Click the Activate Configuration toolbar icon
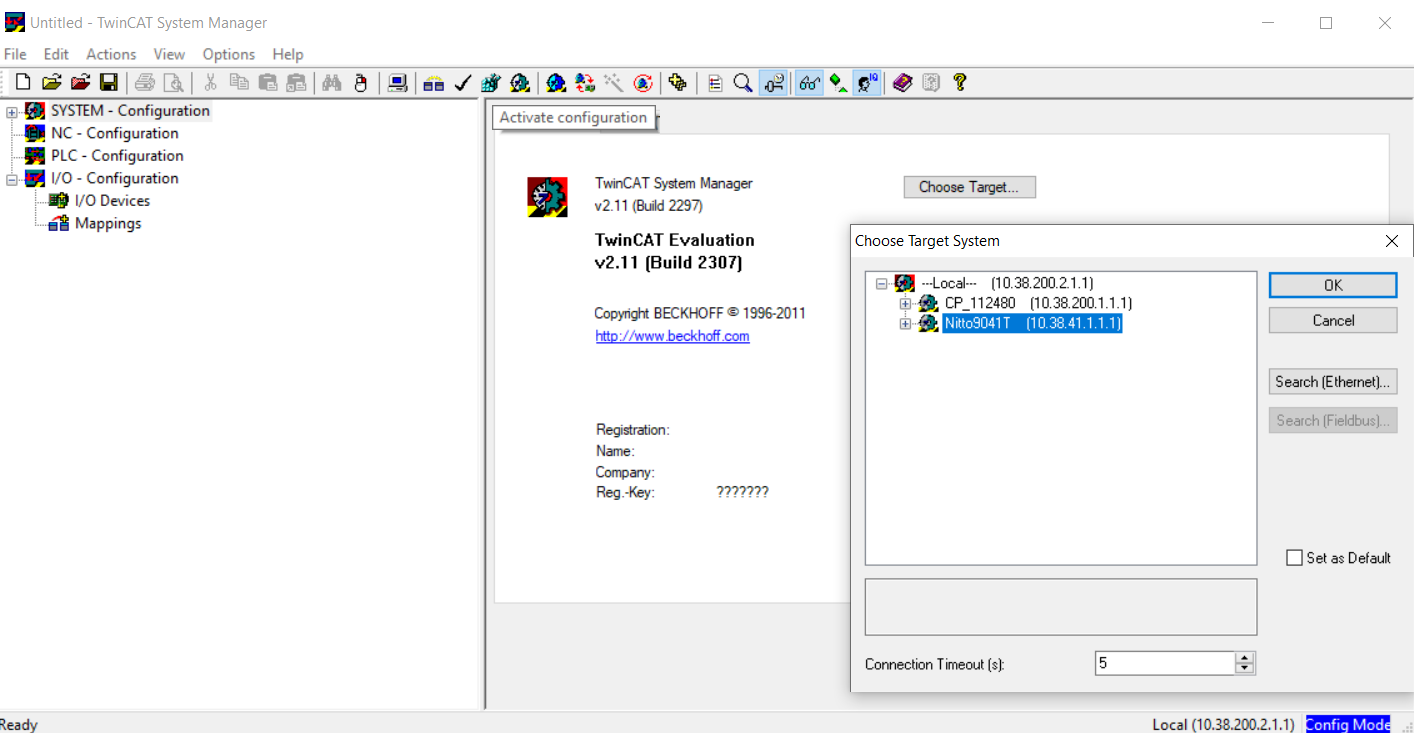This screenshot has height=733, width=1414. coord(490,83)
